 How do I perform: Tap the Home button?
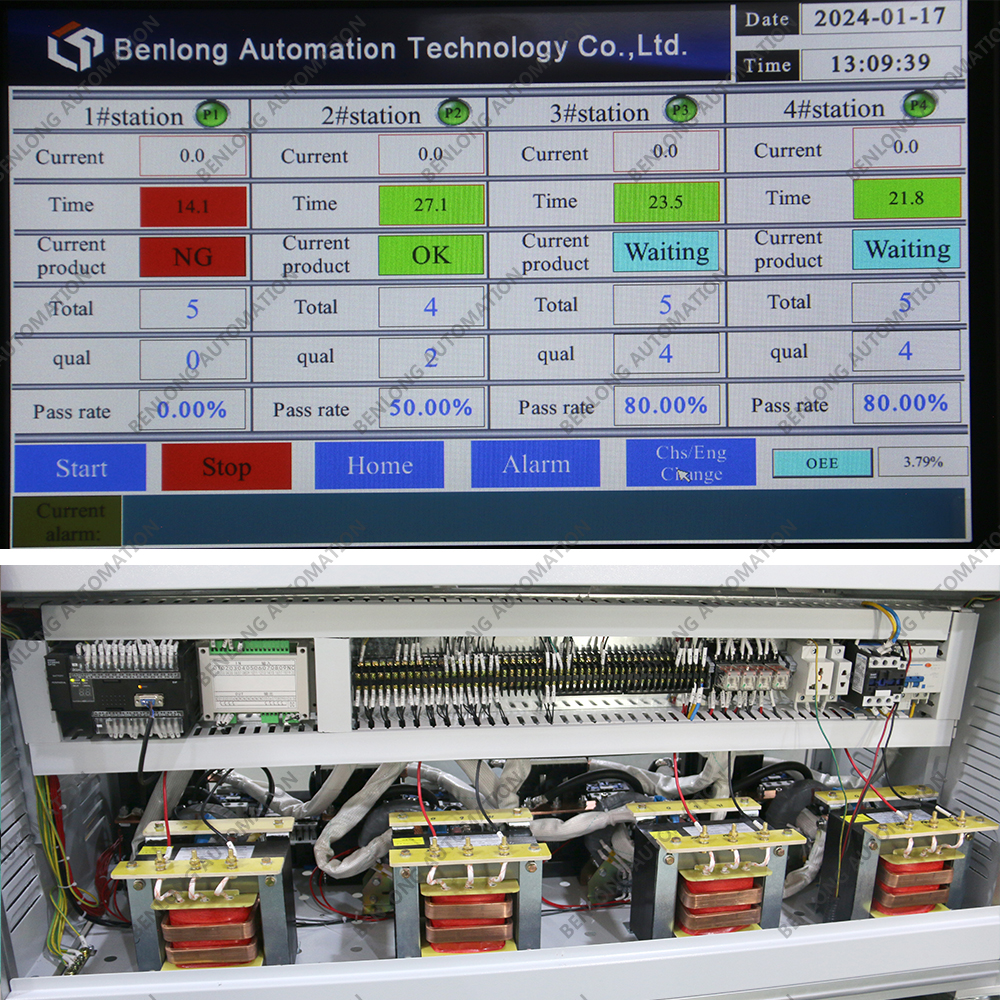coord(379,465)
